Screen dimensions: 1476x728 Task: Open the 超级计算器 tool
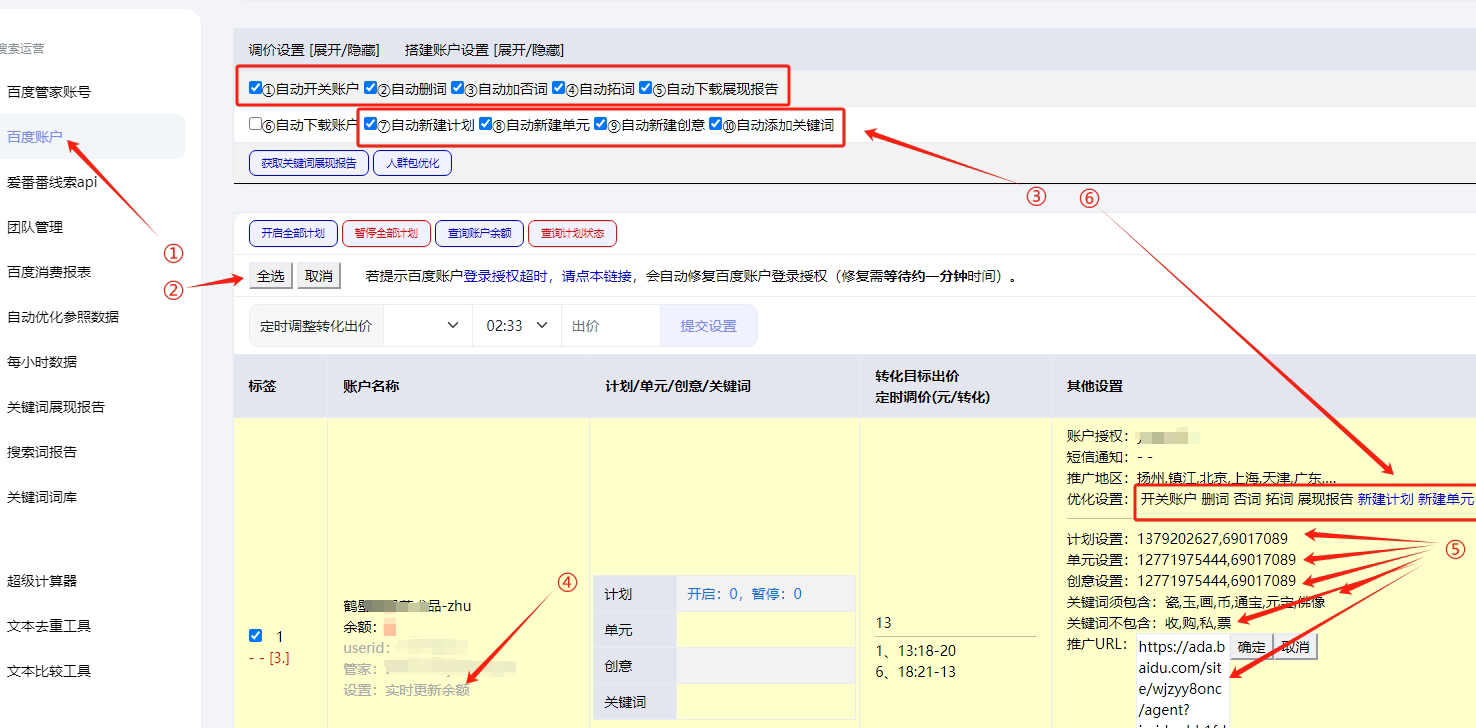(x=42, y=581)
